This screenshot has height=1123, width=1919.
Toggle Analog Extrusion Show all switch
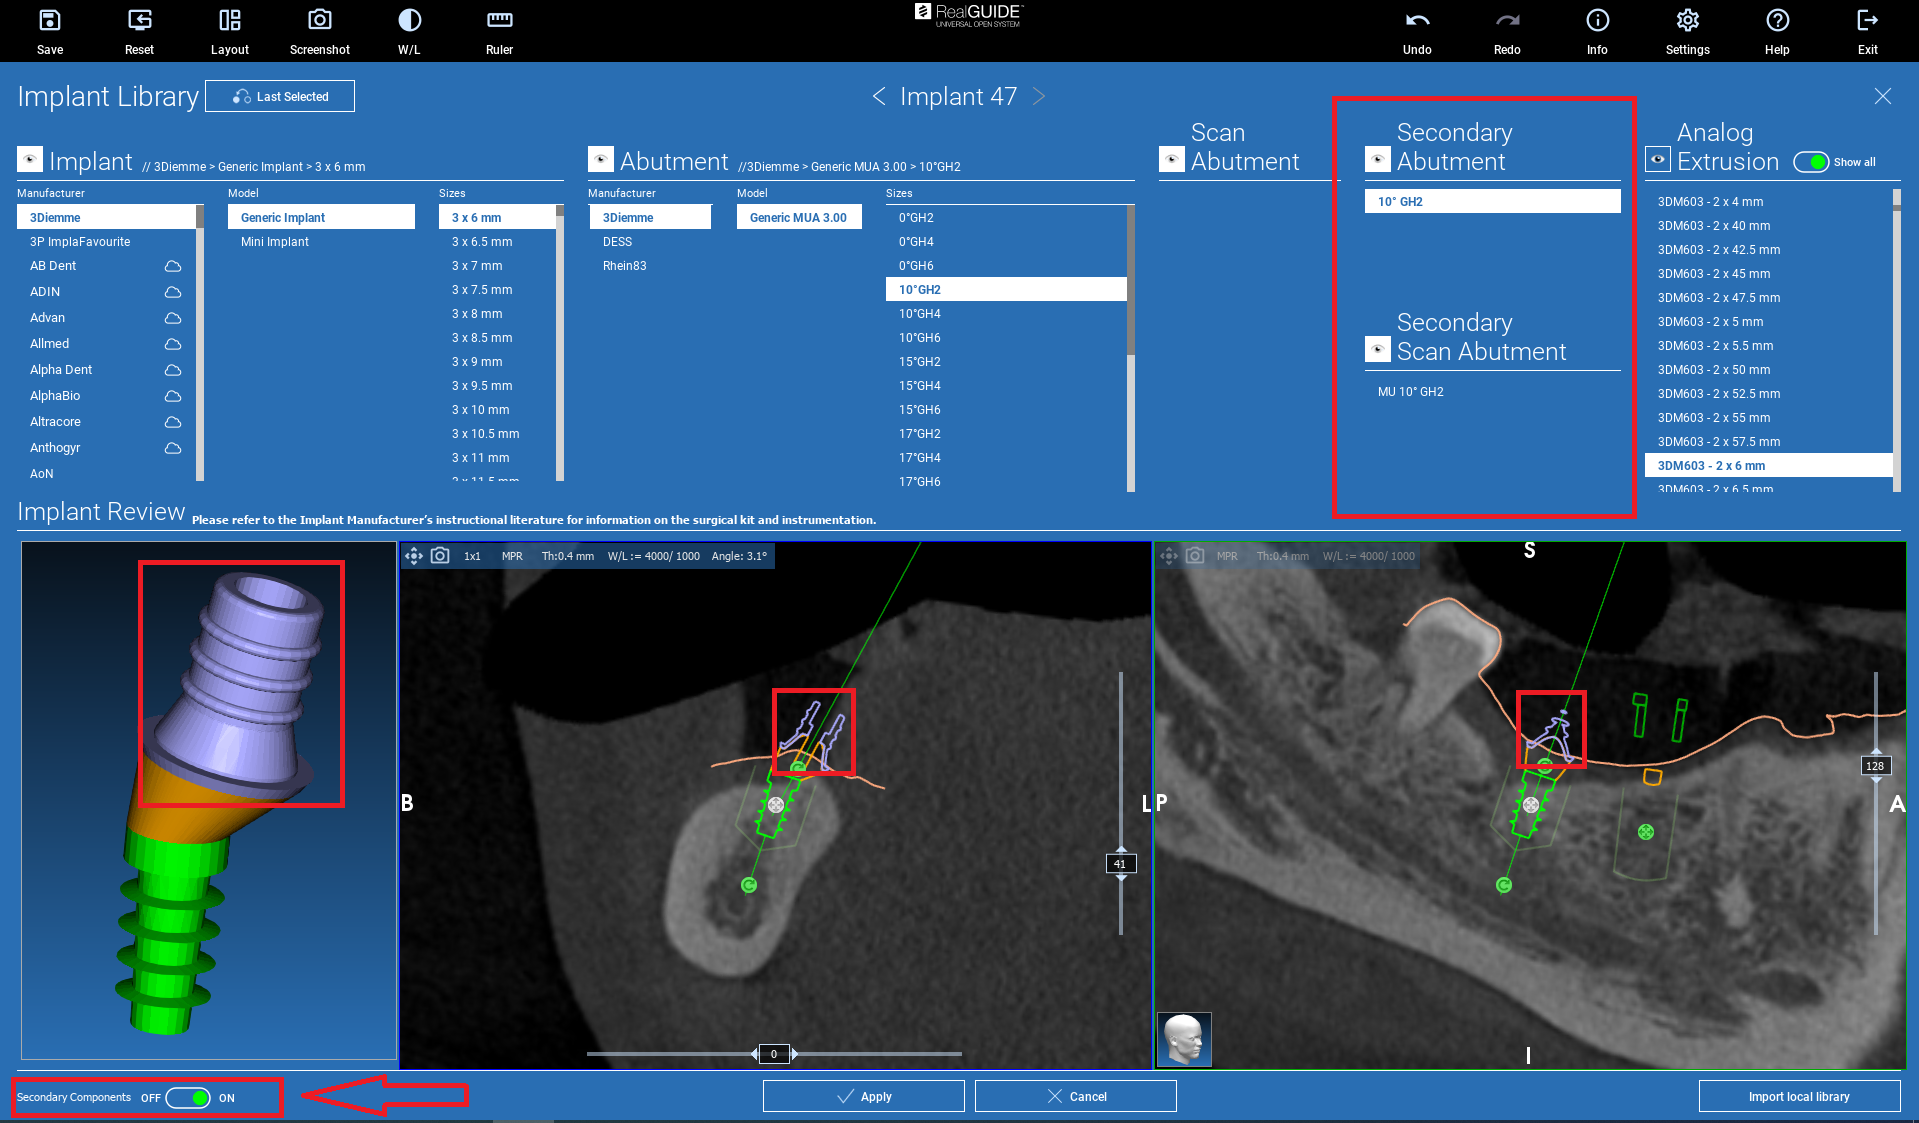tap(1811, 162)
